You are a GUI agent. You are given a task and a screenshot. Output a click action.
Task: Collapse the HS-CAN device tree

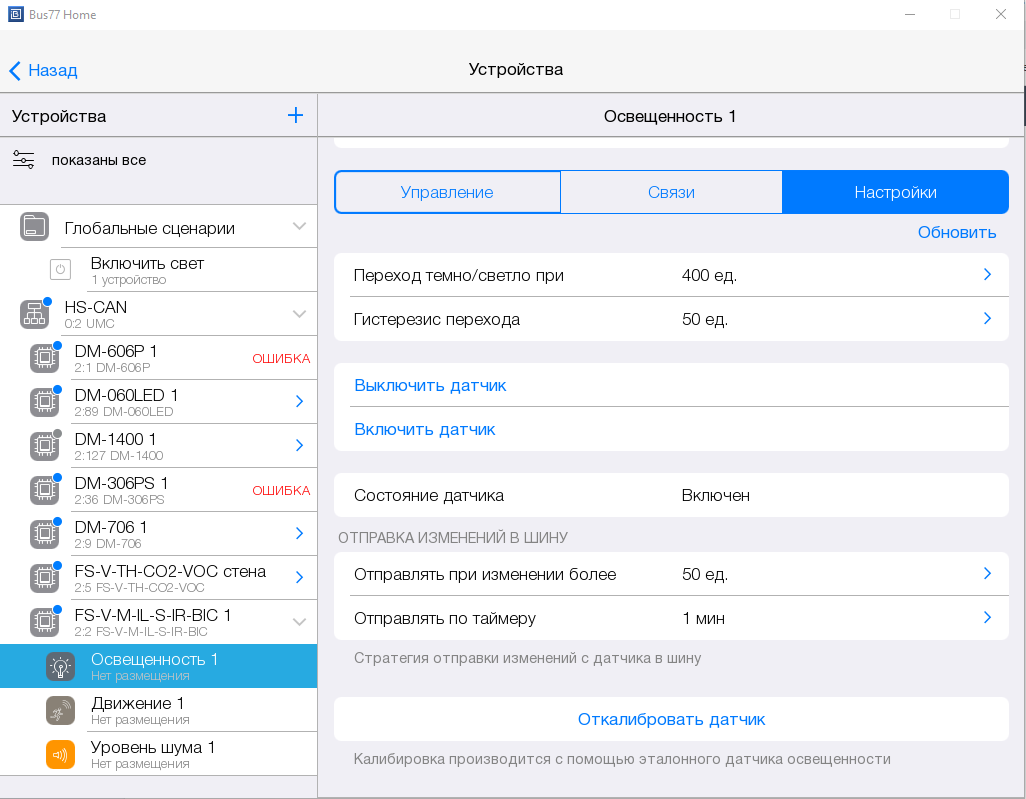point(299,314)
